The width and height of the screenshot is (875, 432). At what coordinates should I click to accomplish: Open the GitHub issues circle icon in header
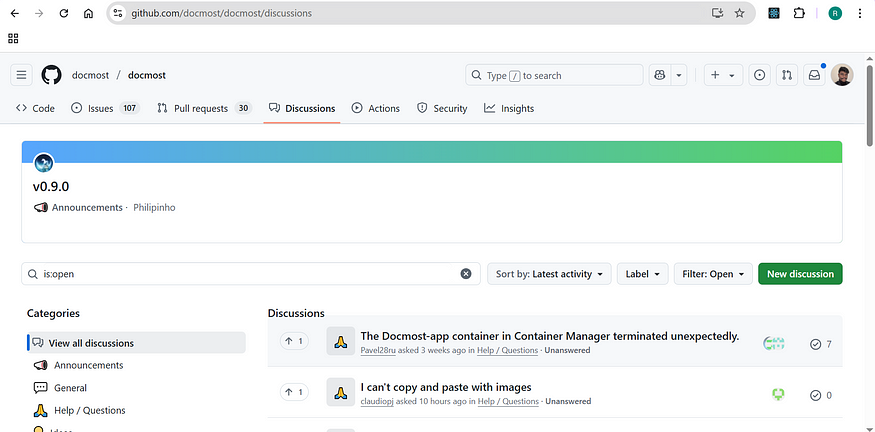(x=759, y=75)
